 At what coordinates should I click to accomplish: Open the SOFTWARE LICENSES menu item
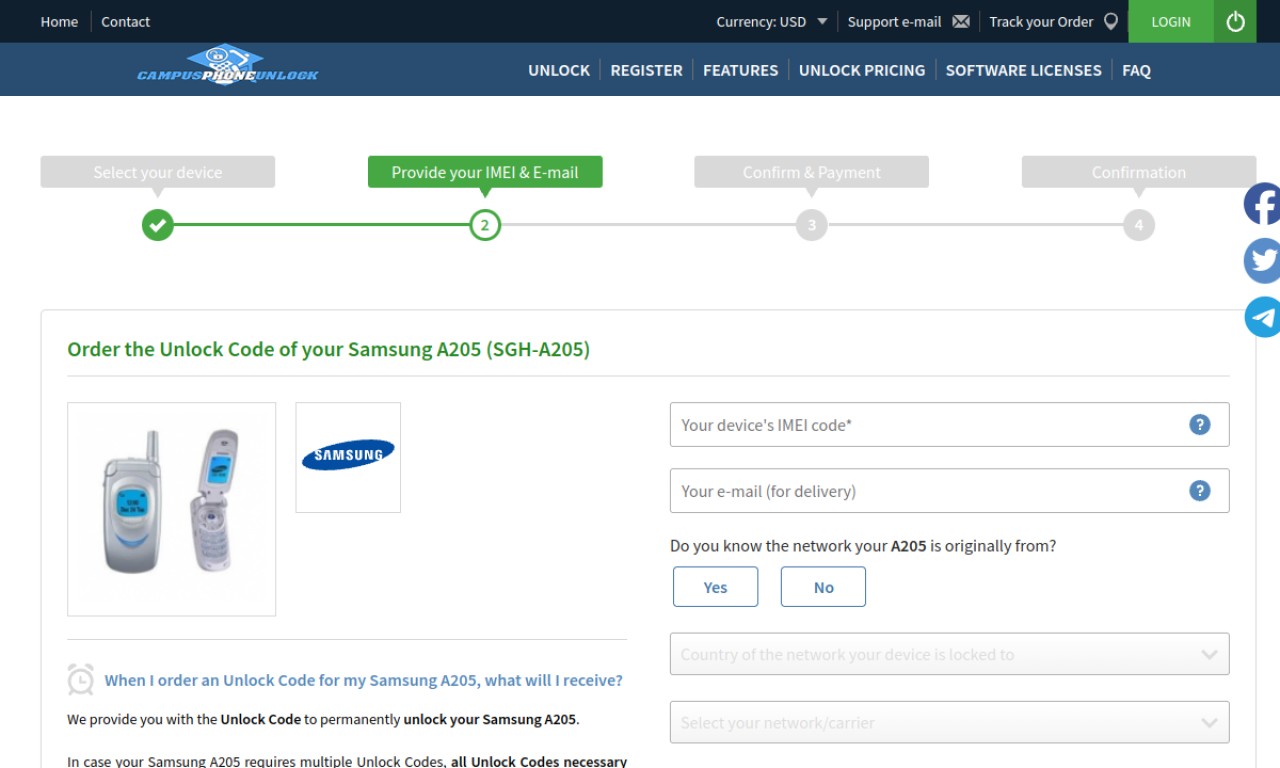(1023, 70)
